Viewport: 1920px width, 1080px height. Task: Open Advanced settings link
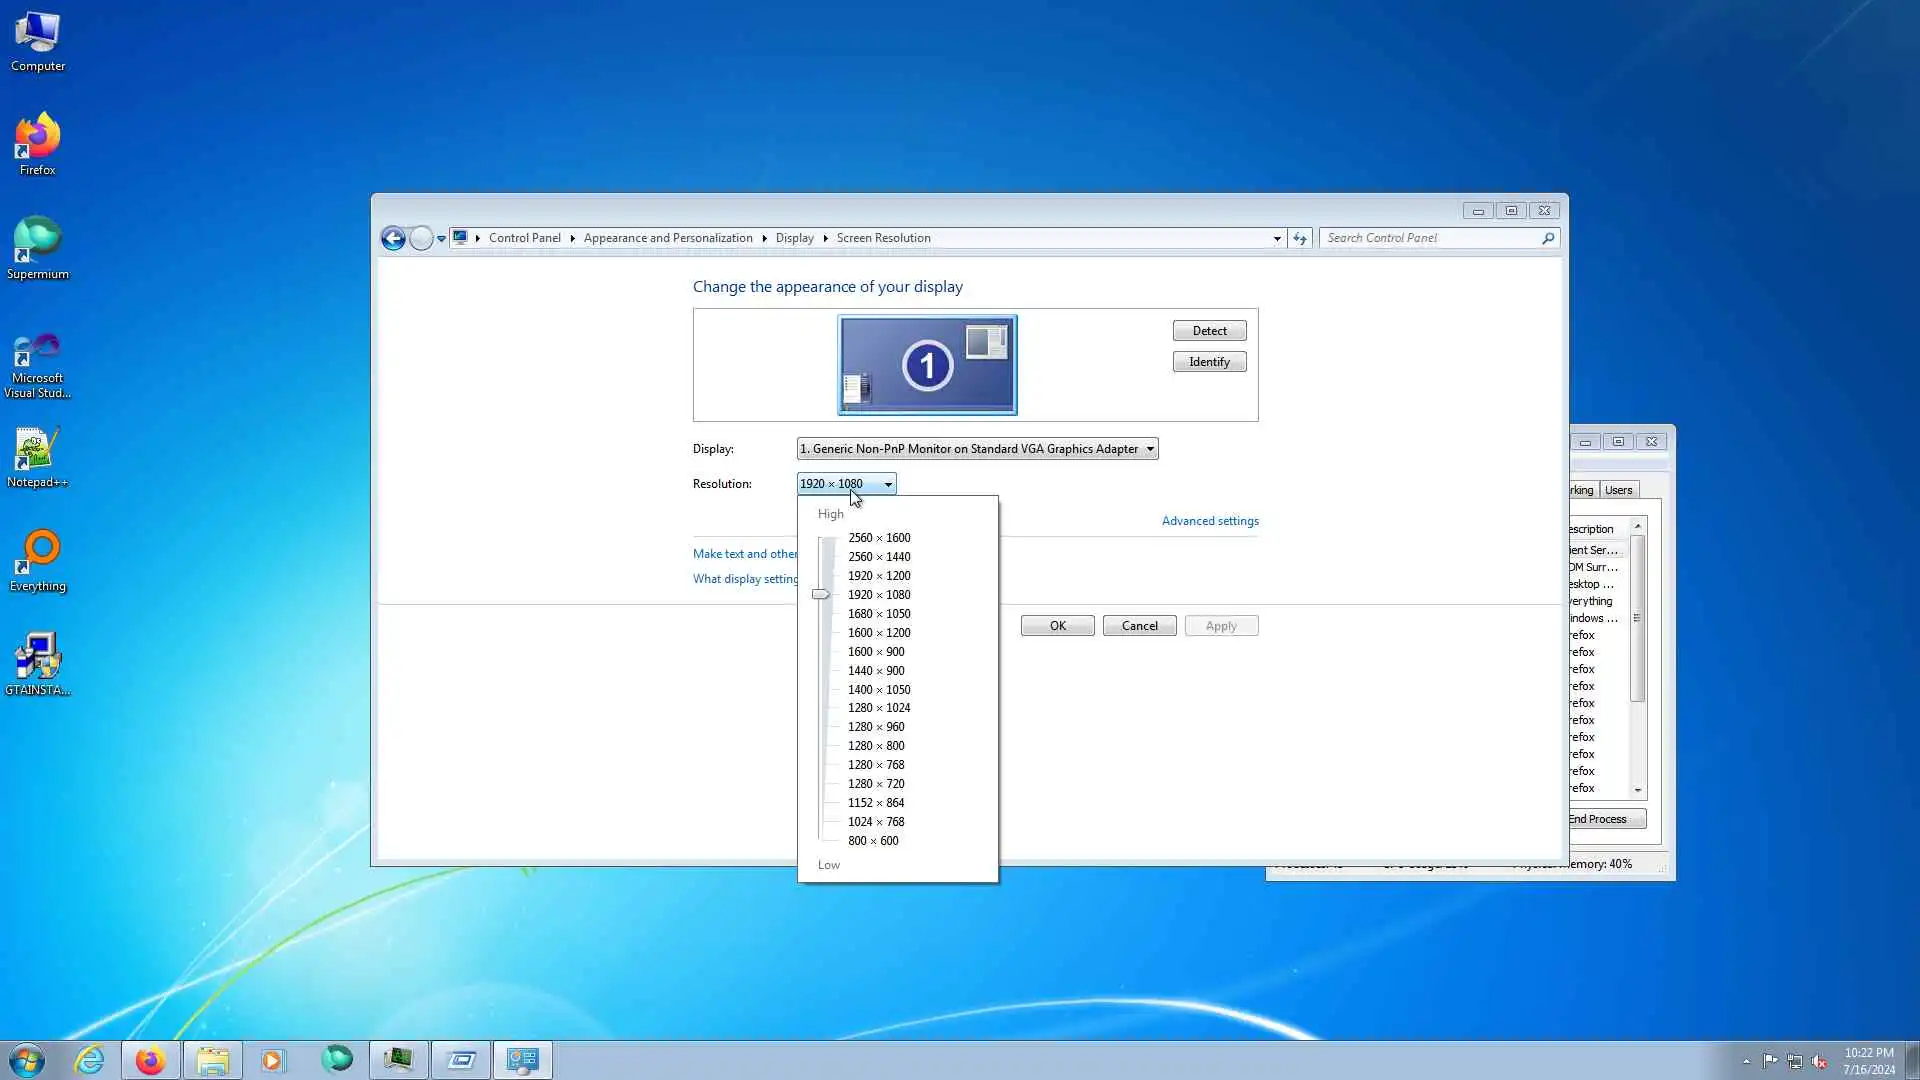pyautogui.click(x=1210, y=521)
